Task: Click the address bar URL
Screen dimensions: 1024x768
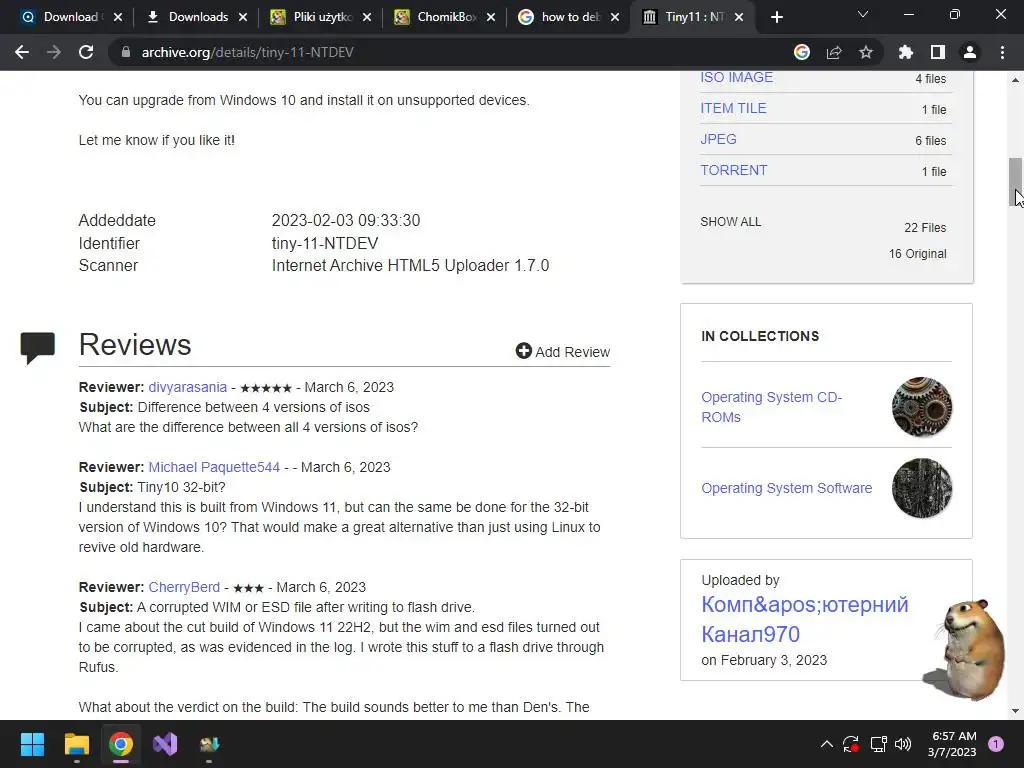Action: (248, 52)
